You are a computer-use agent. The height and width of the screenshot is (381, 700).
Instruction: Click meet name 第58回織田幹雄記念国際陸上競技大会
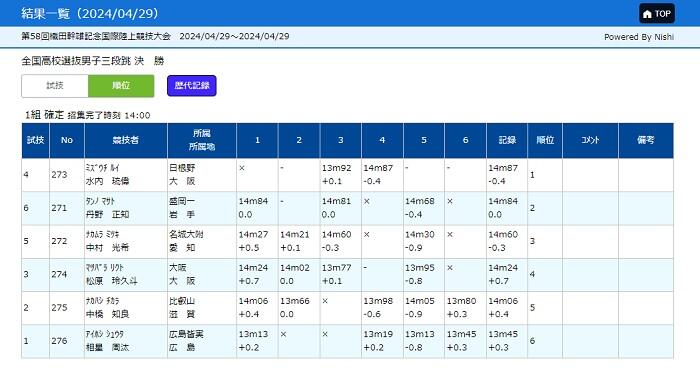(x=96, y=37)
